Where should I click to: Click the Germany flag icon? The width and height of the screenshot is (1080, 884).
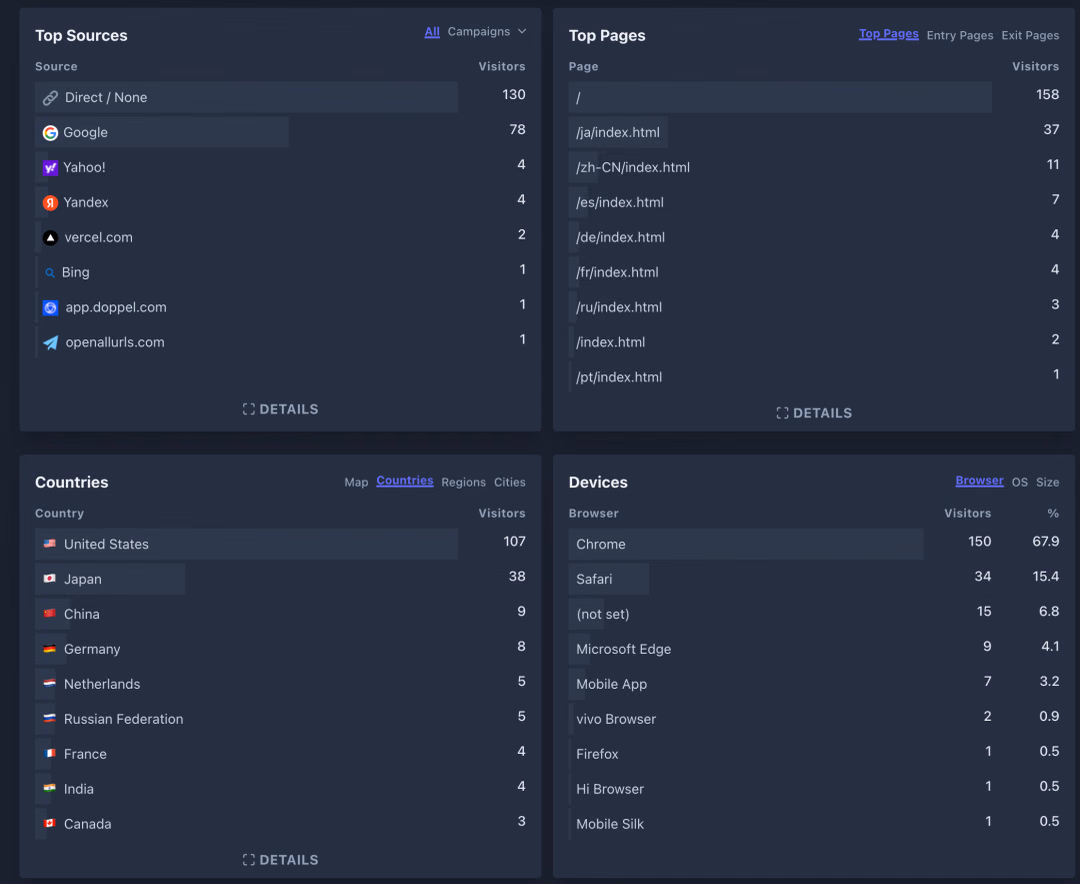[x=50, y=648]
